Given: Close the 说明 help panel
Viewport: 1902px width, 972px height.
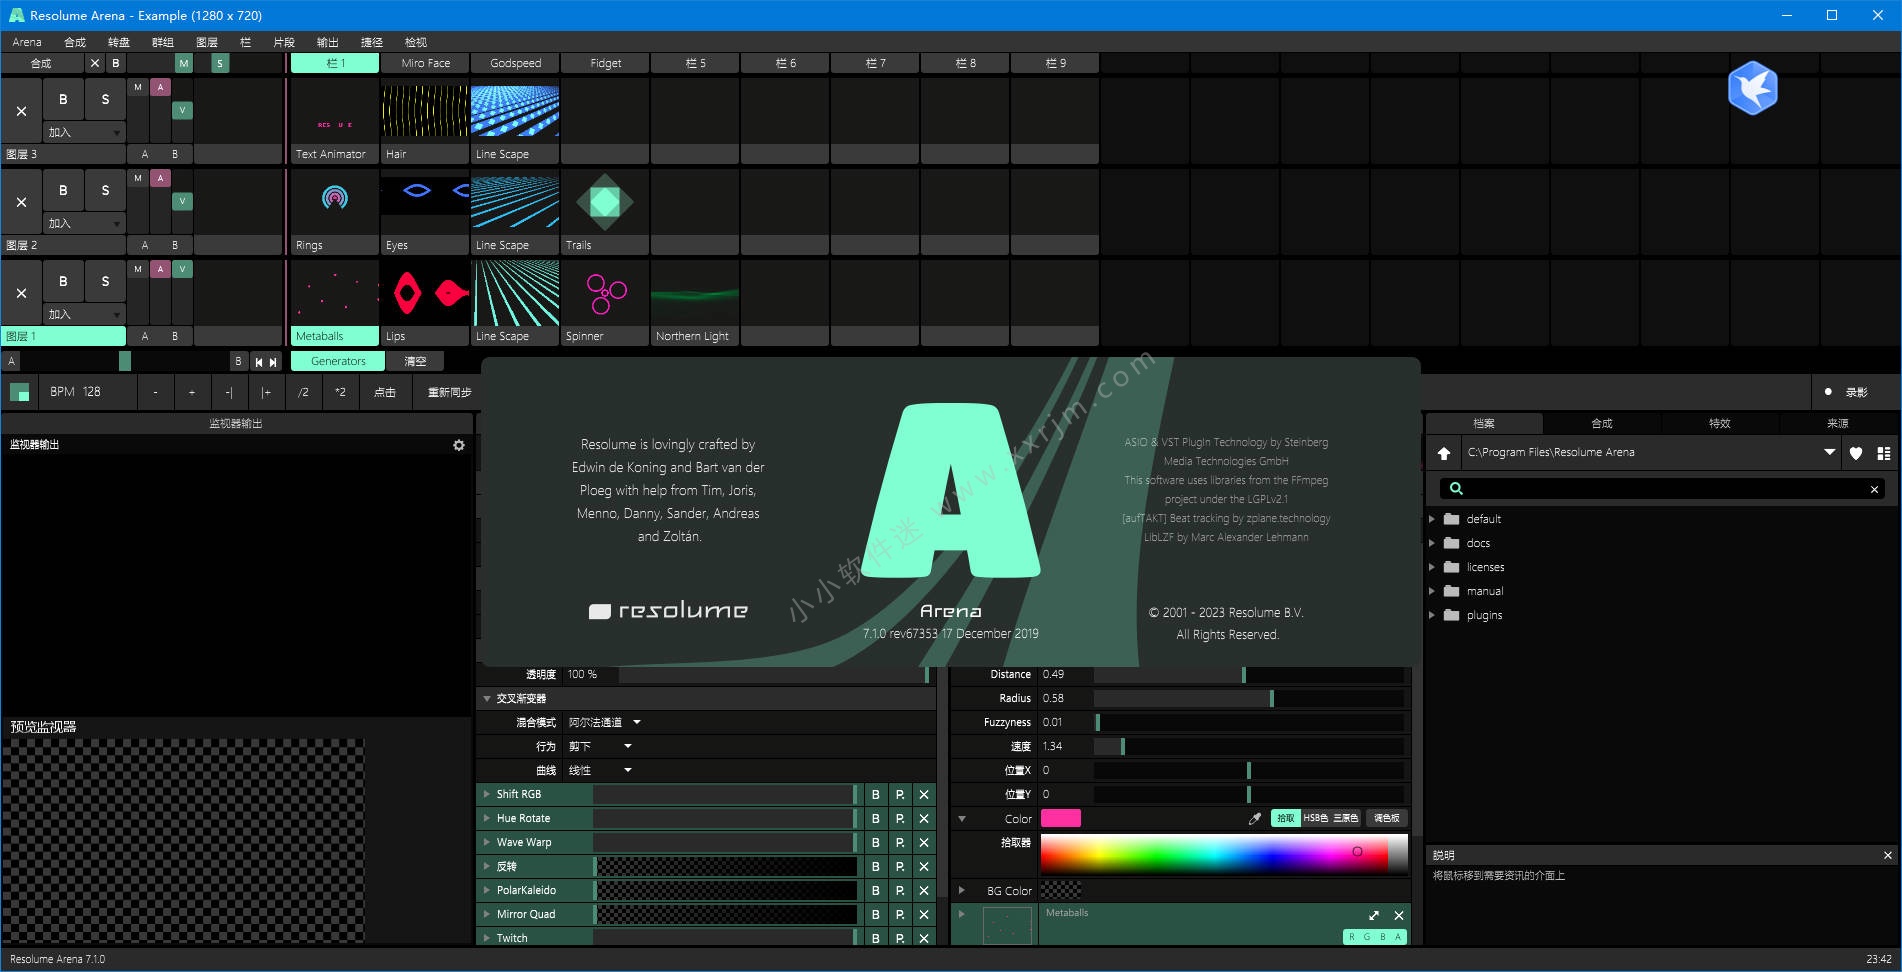Looking at the screenshot, I should pos(1888,855).
